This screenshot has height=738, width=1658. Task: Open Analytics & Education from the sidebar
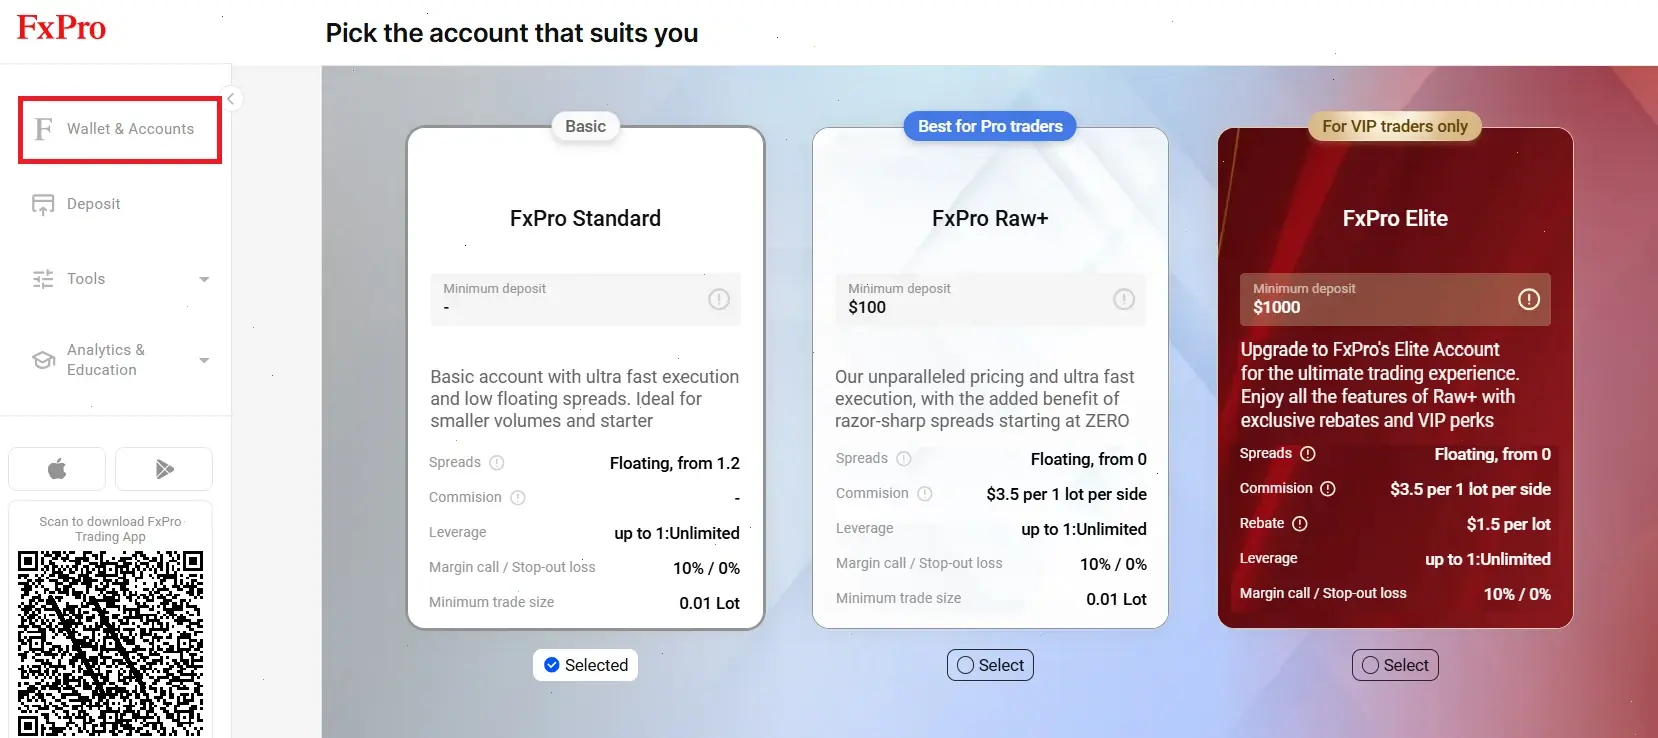(43, 360)
